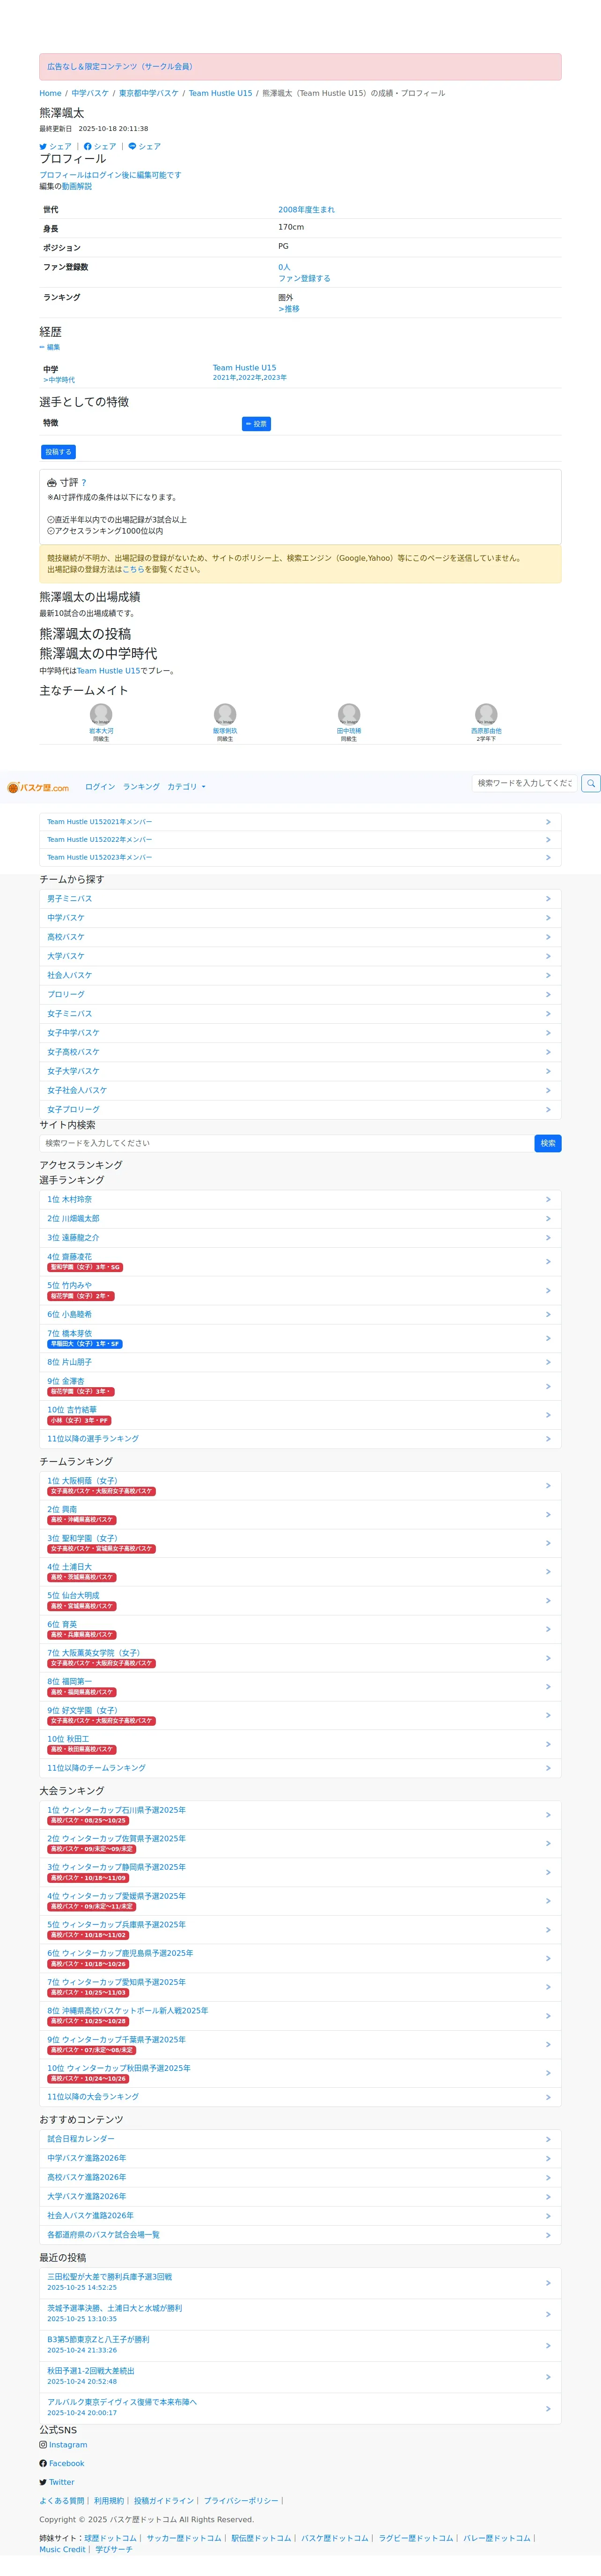
Task: Click 球歴ドットコム sister site link
Action: click(x=110, y=2538)
